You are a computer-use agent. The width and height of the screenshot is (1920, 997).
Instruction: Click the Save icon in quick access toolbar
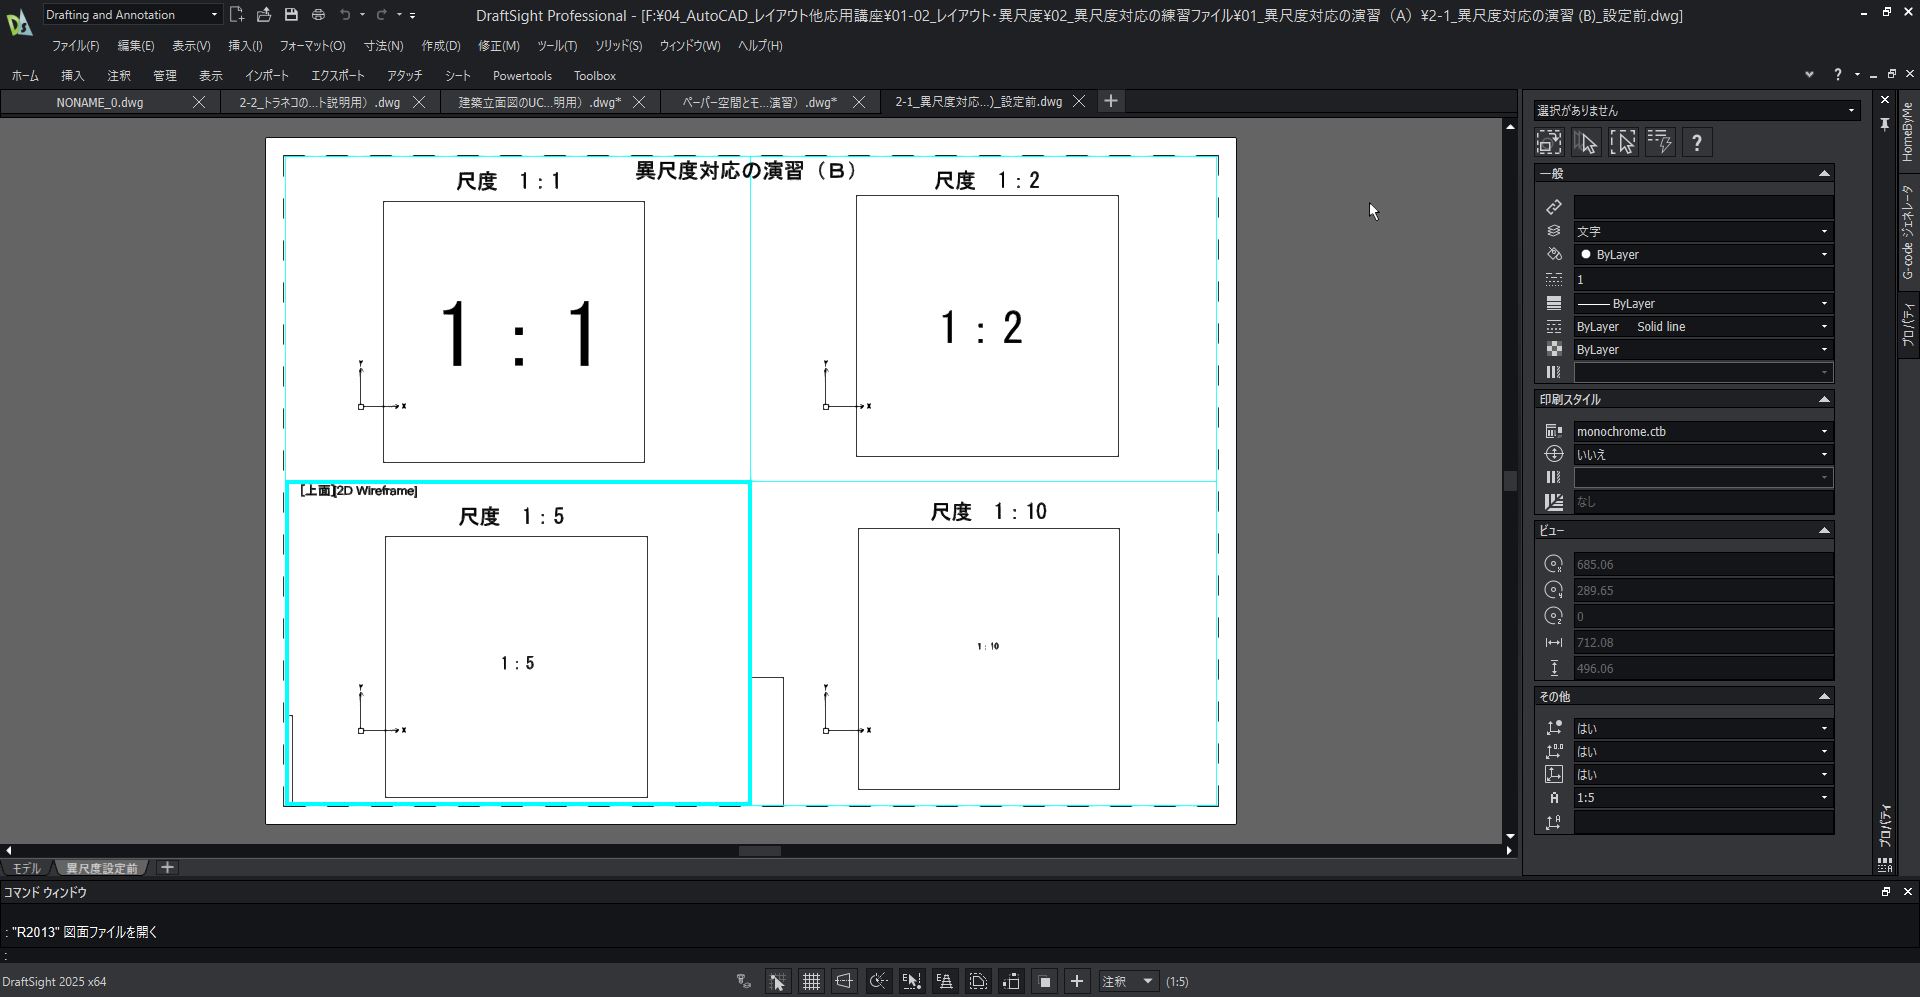pyautogui.click(x=291, y=15)
